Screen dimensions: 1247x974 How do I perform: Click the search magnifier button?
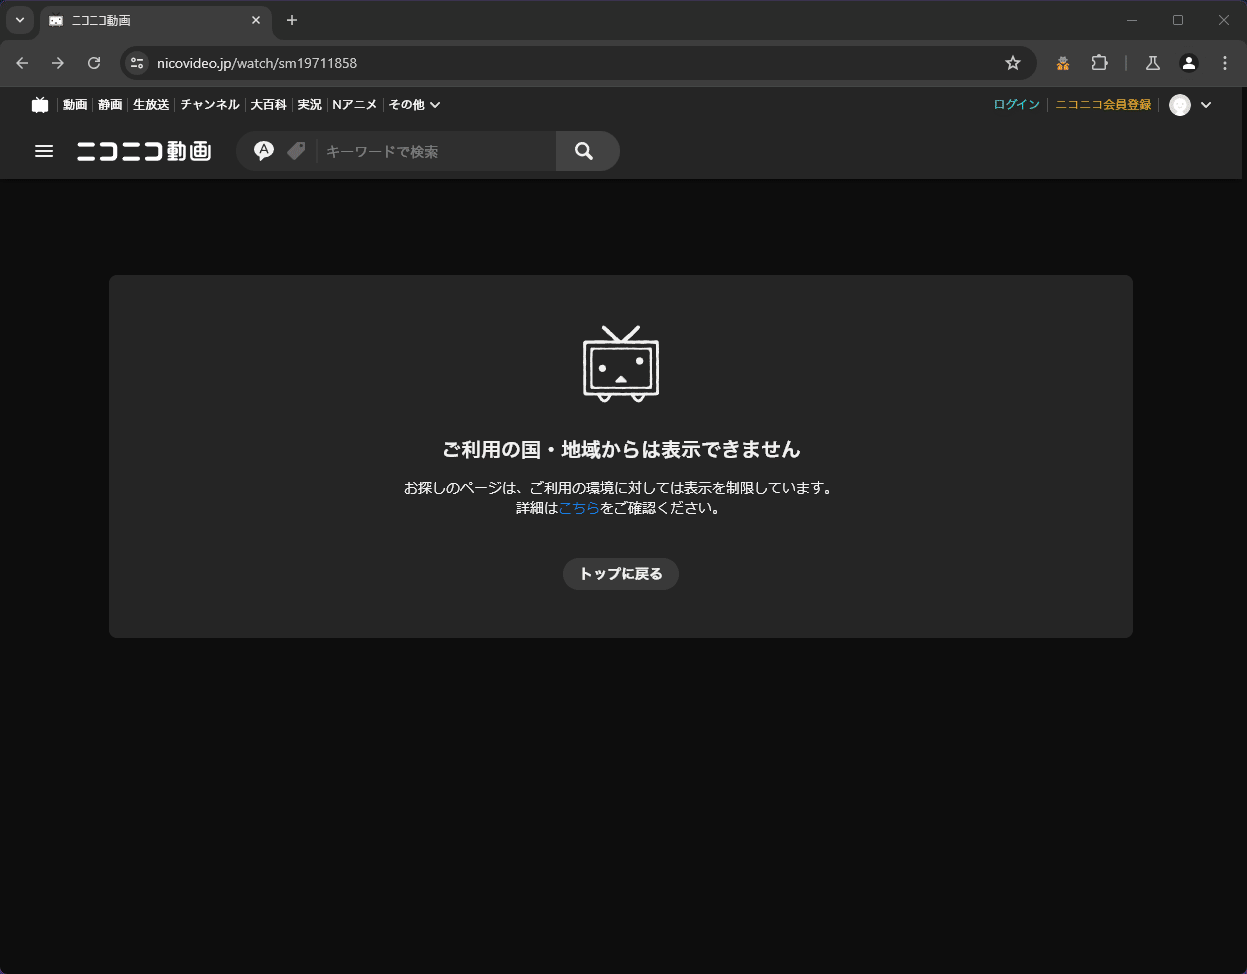[x=585, y=151]
